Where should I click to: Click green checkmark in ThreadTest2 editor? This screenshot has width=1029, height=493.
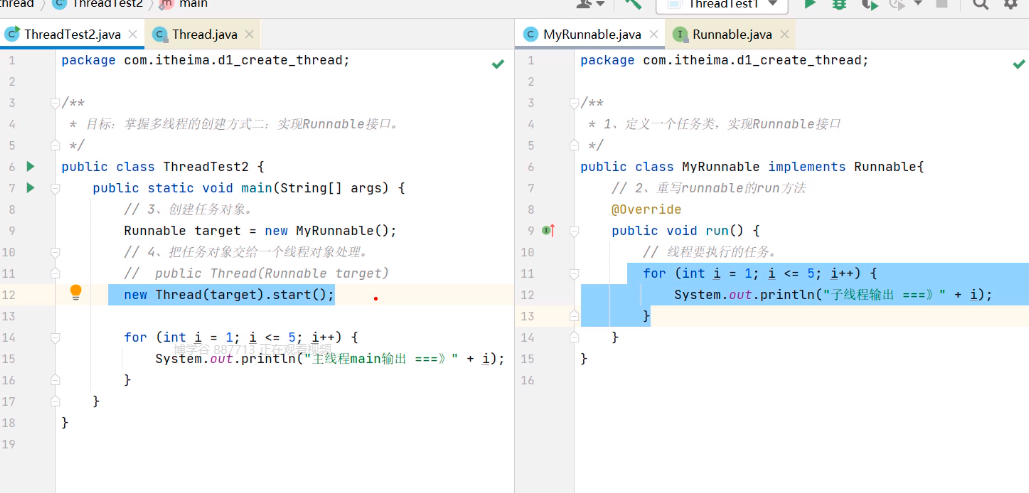point(498,64)
